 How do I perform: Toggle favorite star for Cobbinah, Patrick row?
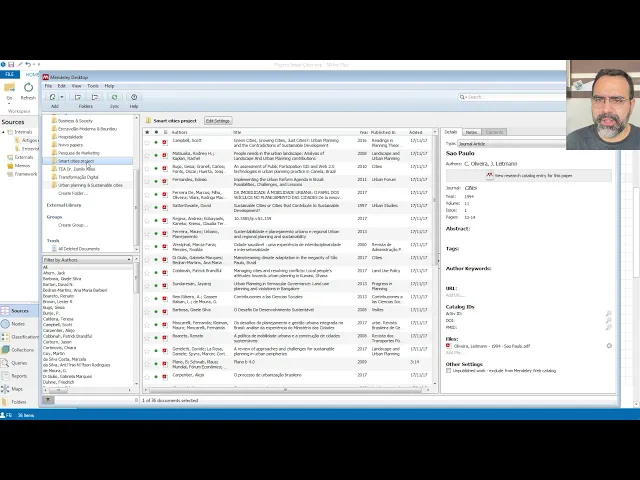147,273
